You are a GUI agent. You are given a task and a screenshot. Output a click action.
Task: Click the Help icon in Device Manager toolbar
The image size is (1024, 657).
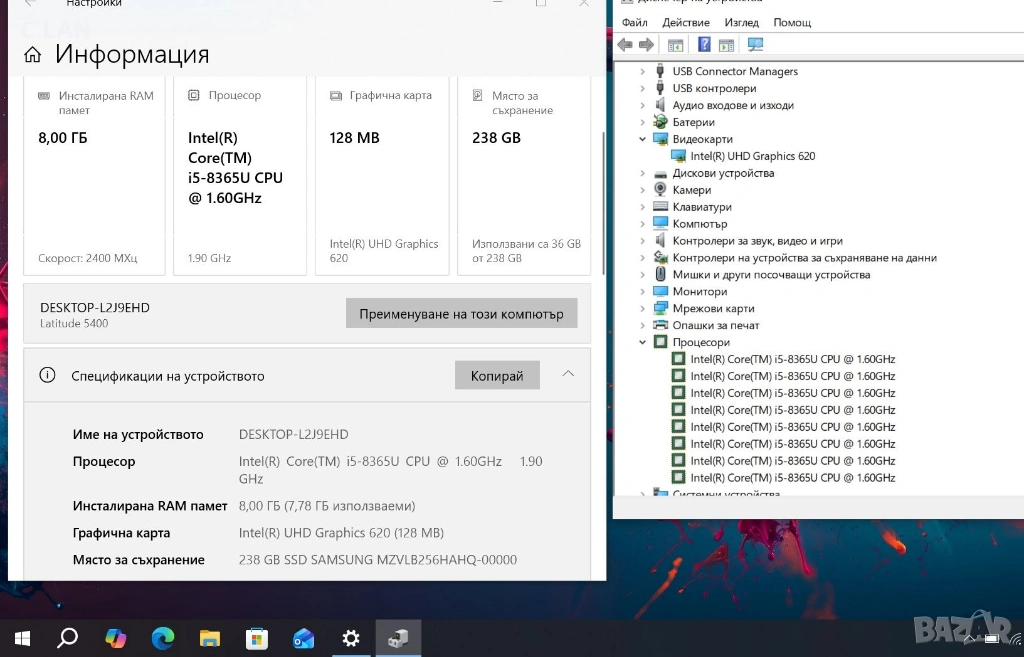pyautogui.click(x=704, y=45)
